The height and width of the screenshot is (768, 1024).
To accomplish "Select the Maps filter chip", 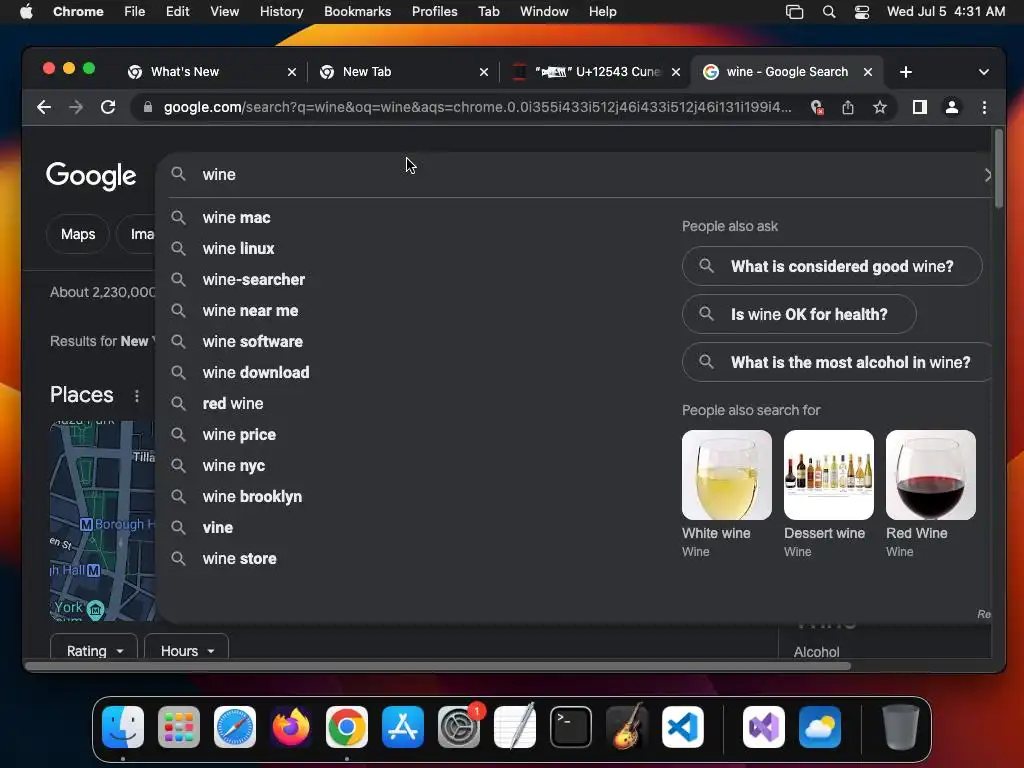I will (x=78, y=234).
